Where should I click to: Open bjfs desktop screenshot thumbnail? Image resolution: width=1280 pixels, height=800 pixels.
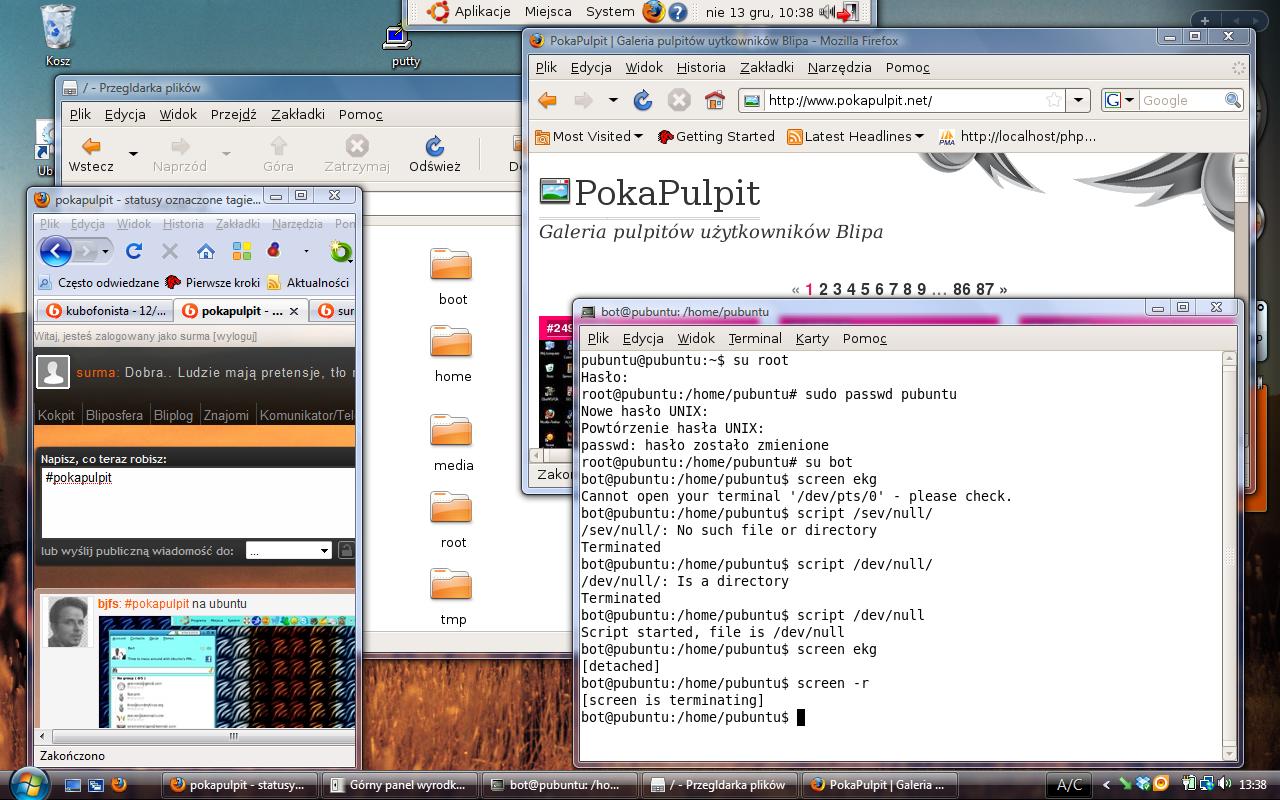(x=227, y=672)
